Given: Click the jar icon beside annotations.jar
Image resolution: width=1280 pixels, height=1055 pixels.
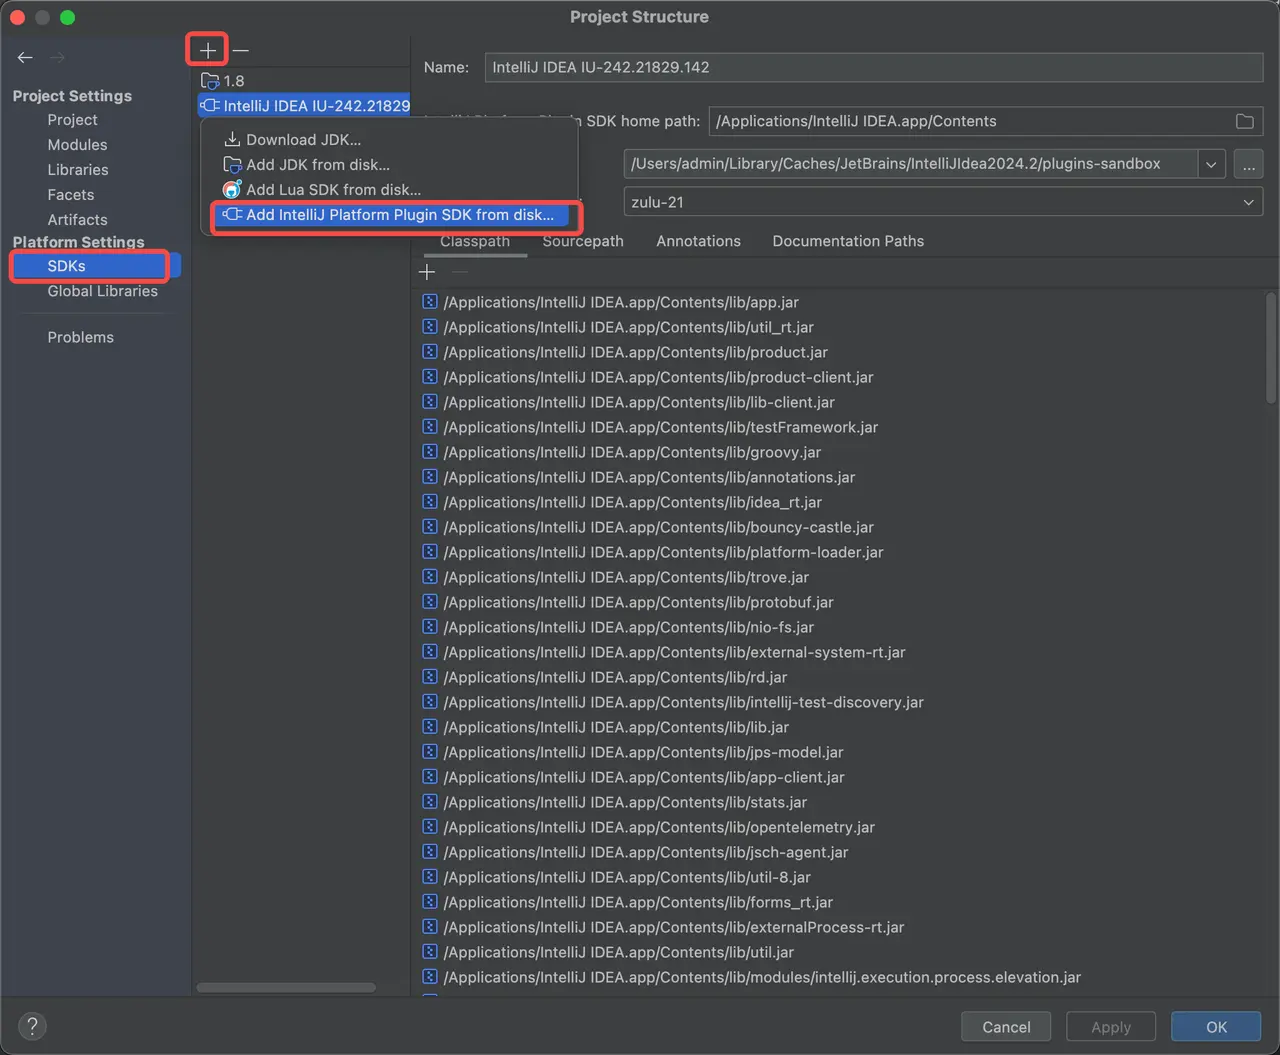Looking at the screenshot, I should click(430, 477).
